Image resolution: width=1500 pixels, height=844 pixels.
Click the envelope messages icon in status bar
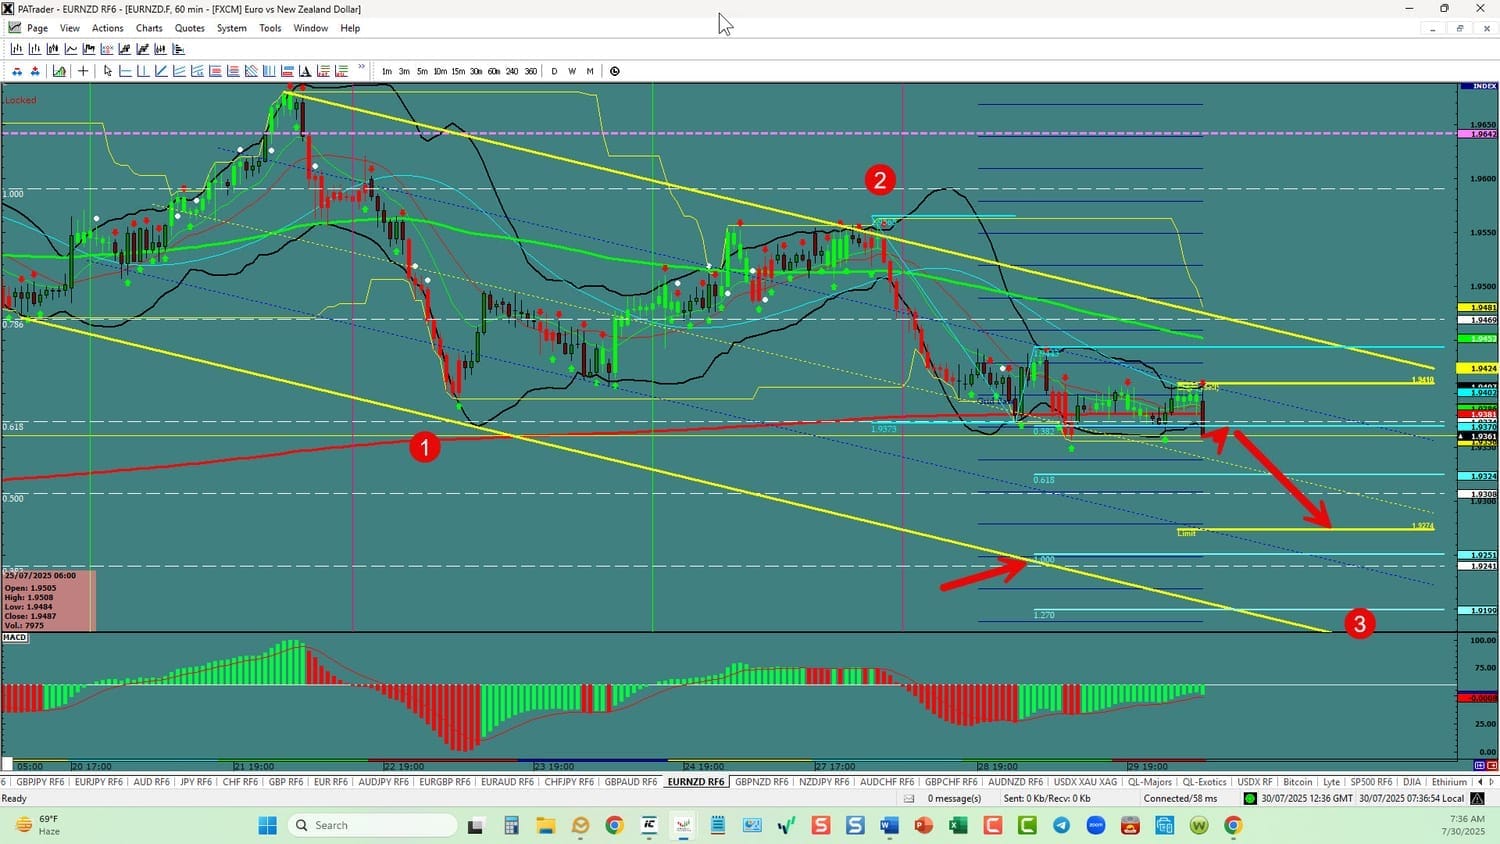(909, 798)
